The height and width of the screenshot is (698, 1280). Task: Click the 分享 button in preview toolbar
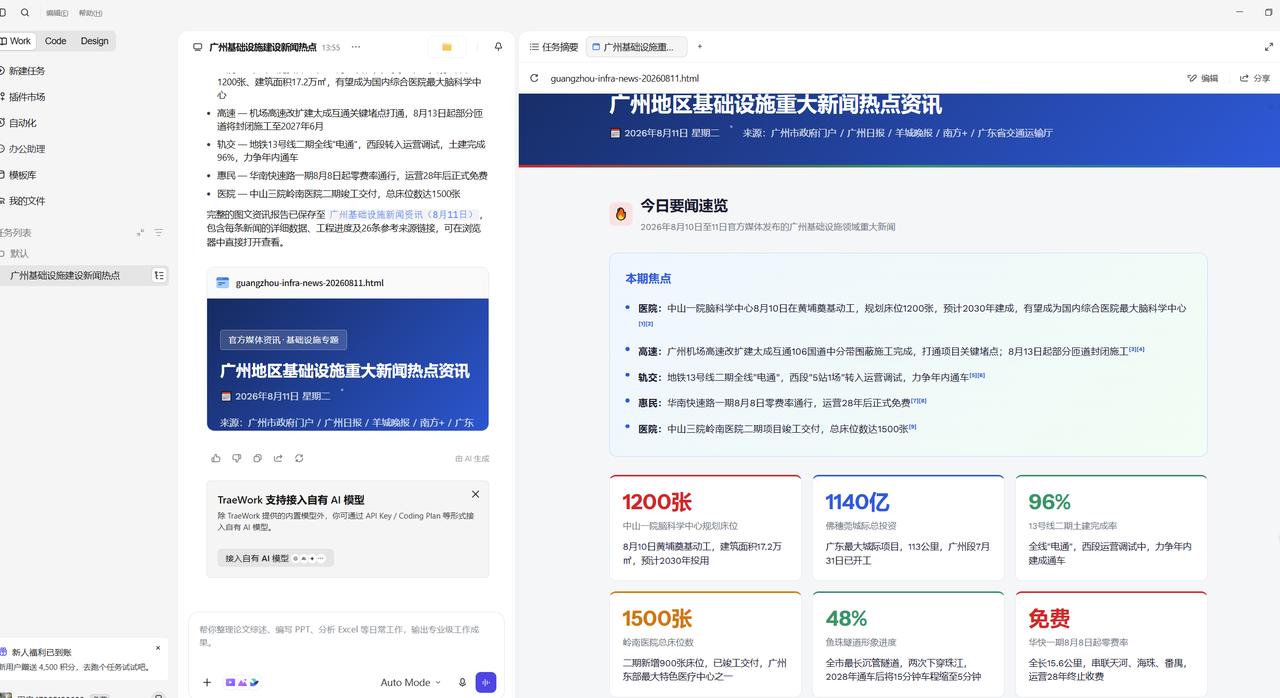point(1255,78)
